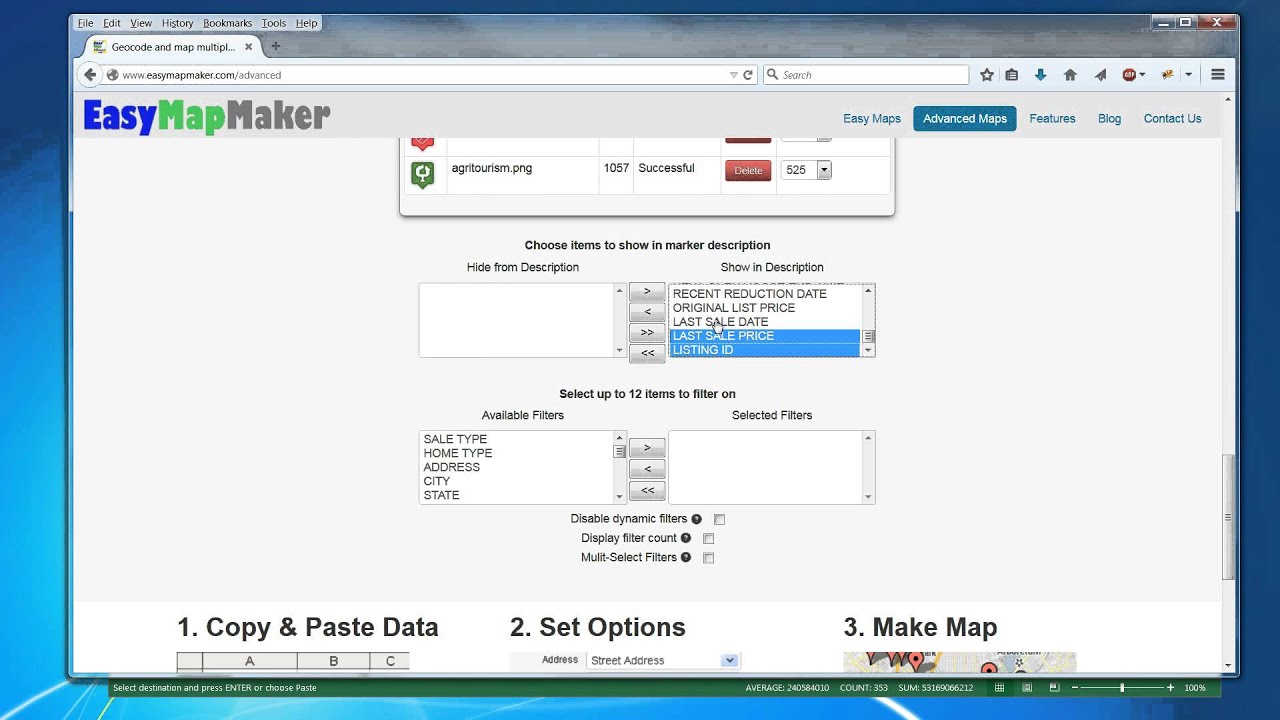Select RECENT REDUCTION DATE in Show list

point(750,294)
